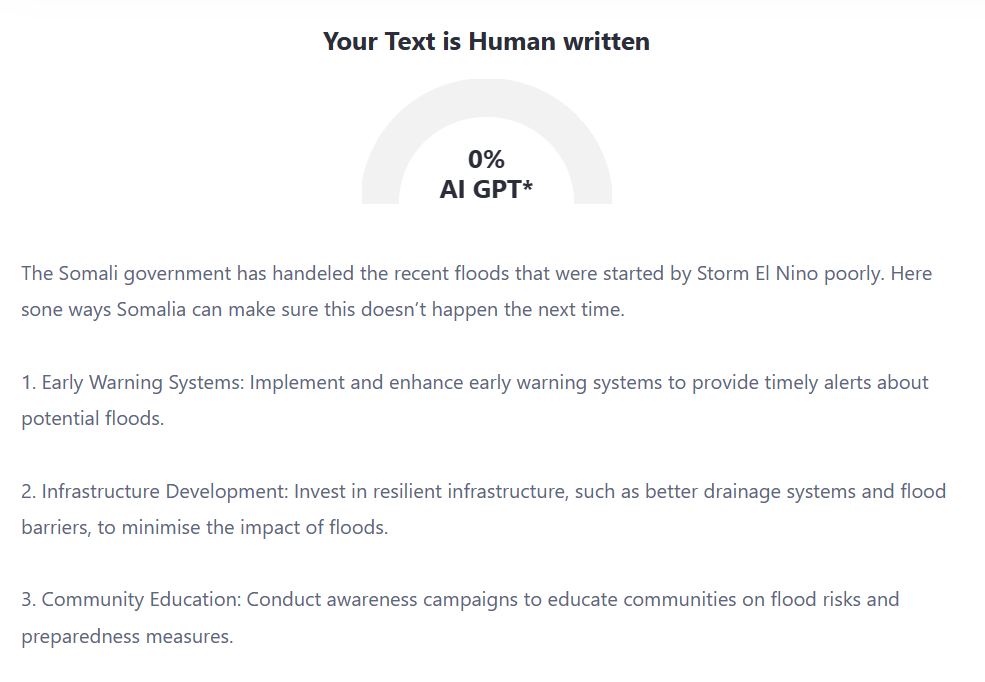The height and width of the screenshot is (682, 985).
Task: Click the phrase 'the next time.'
Action: [564, 310]
